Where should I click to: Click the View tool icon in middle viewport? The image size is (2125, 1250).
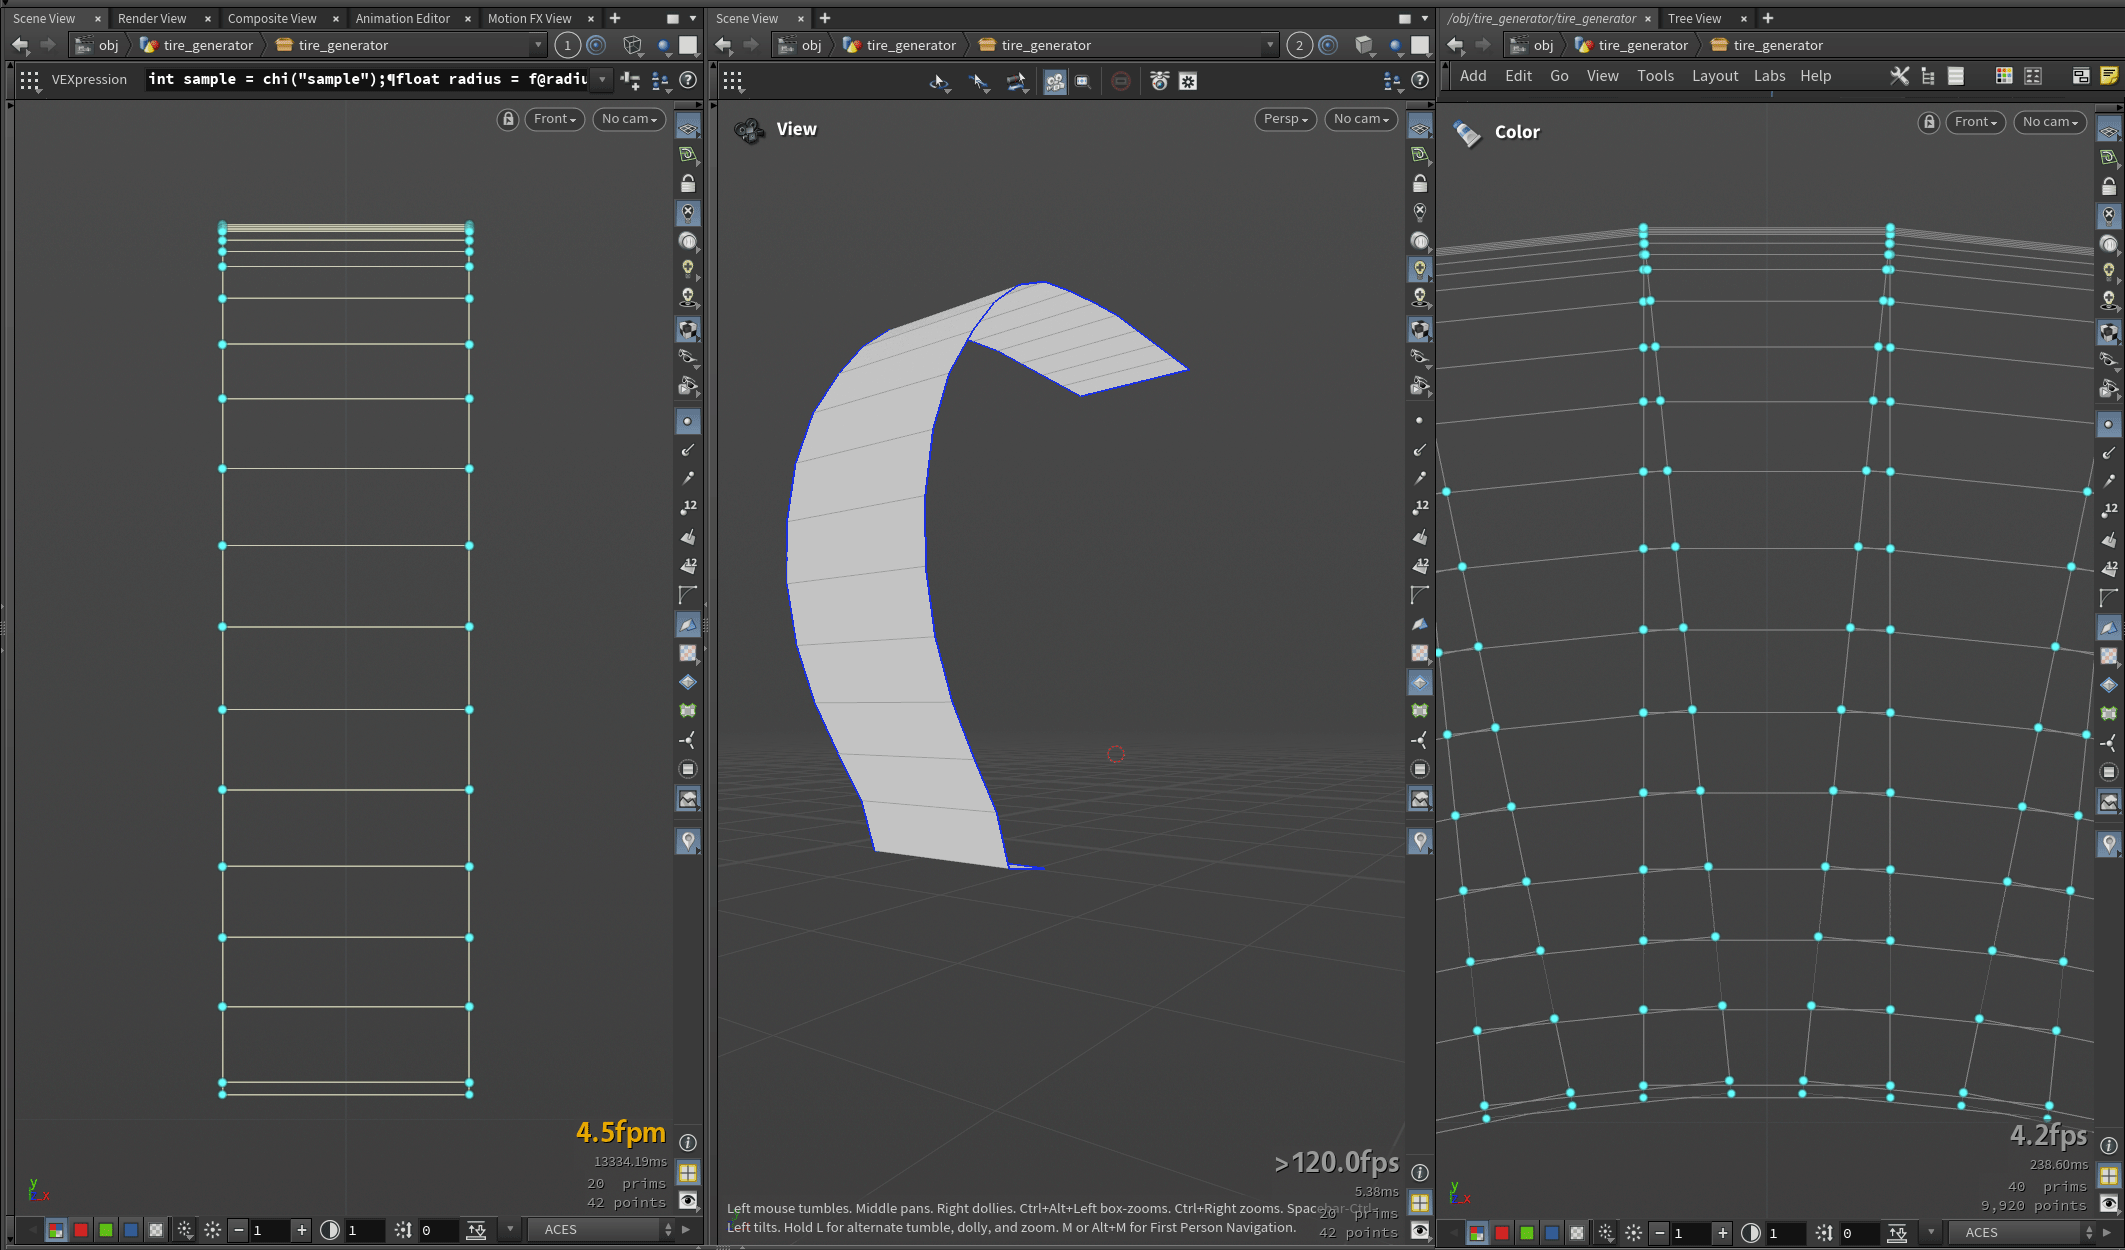pos(749,130)
